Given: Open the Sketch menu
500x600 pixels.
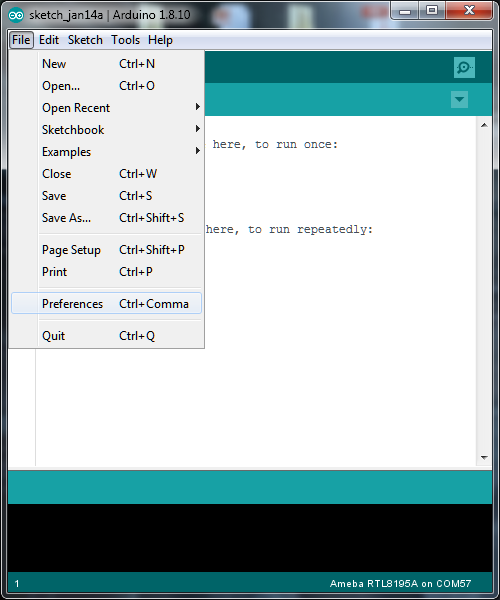Looking at the screenshot, I should click(x=85, y=40).
